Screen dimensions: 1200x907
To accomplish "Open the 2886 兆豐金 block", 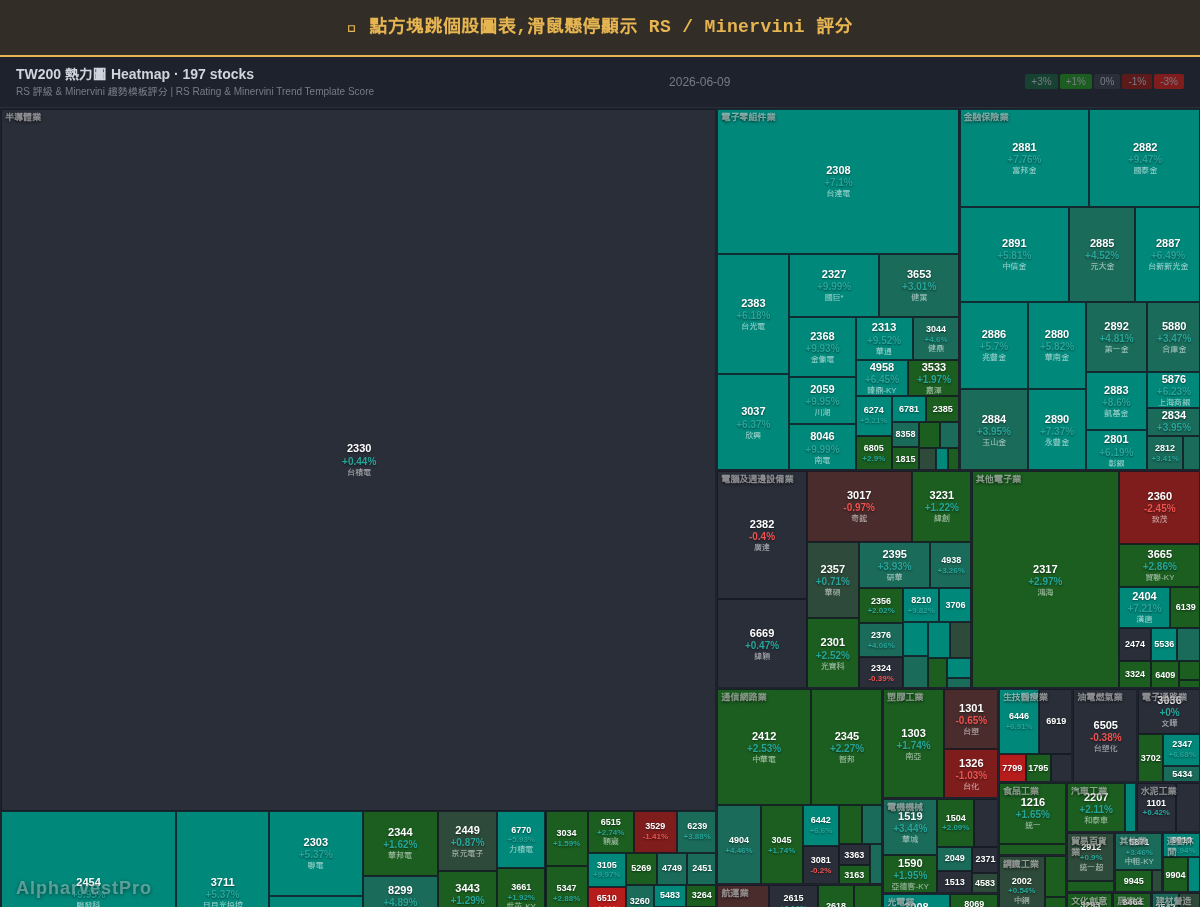I will point(994,345).
